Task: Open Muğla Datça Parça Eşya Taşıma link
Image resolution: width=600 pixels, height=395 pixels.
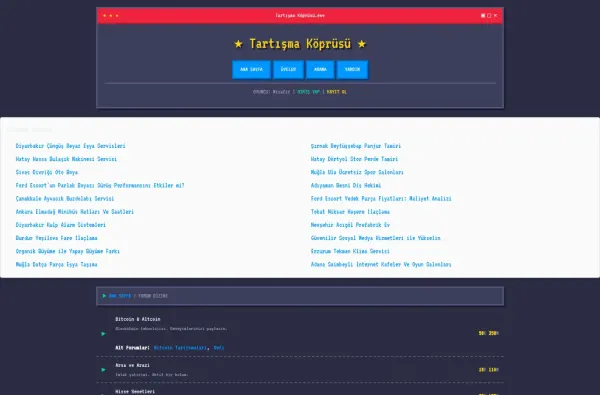Action: (56, 264)
